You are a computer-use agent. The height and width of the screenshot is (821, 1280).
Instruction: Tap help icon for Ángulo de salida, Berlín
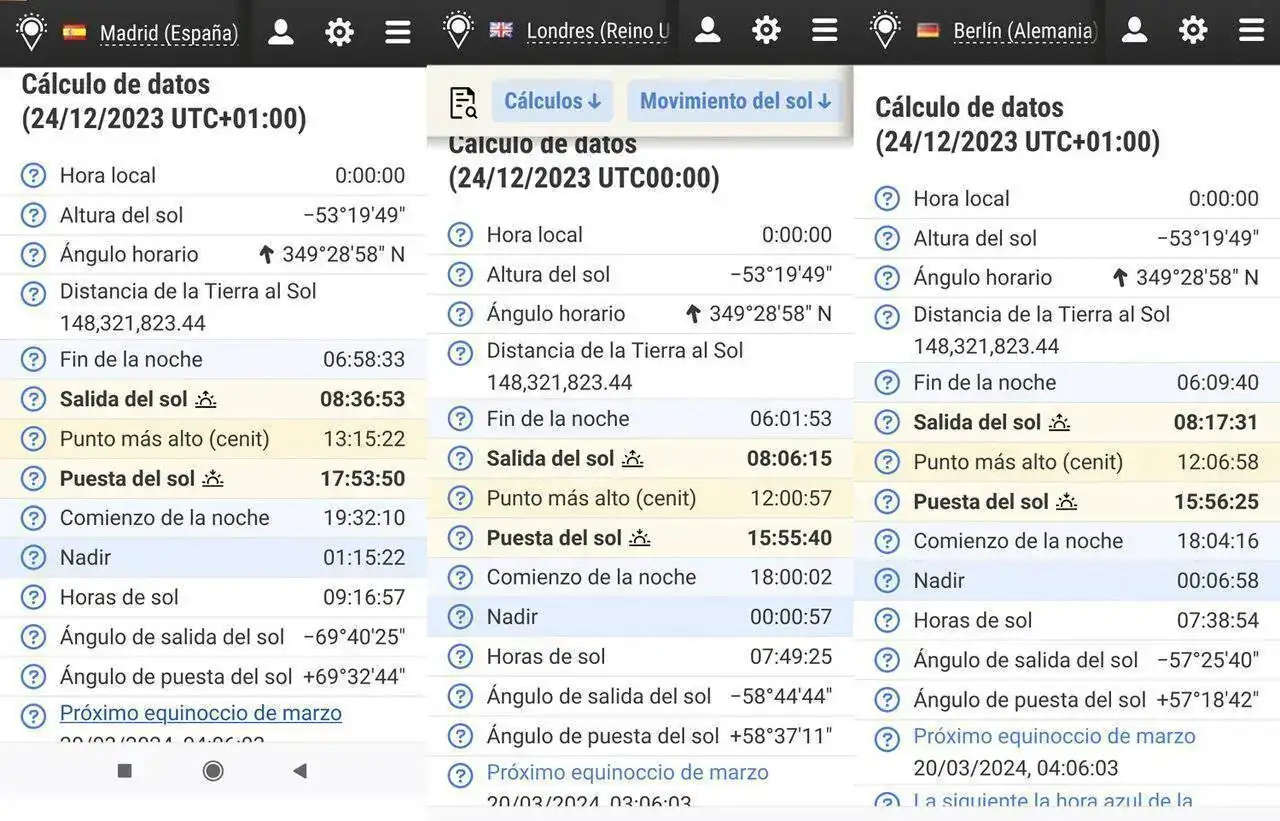point(887,660)
